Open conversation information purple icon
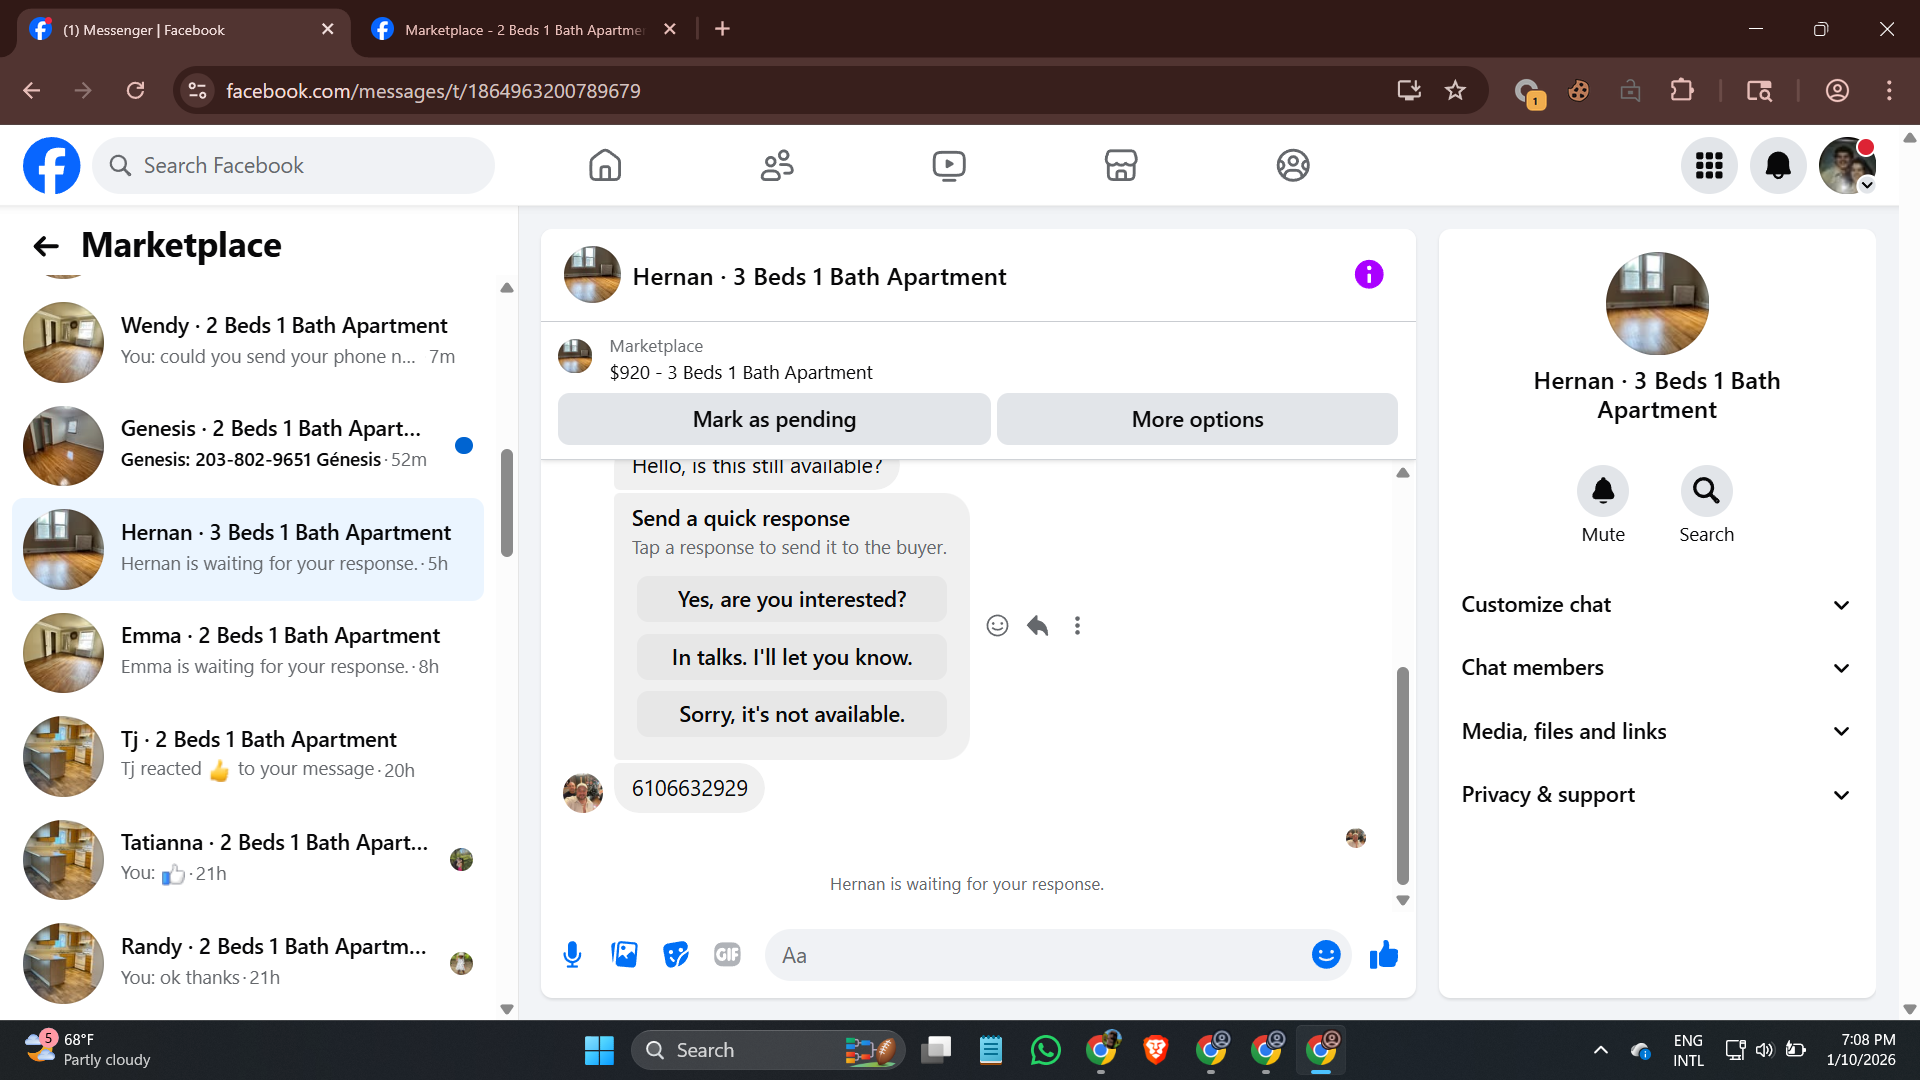 (x=1368, y=275)
